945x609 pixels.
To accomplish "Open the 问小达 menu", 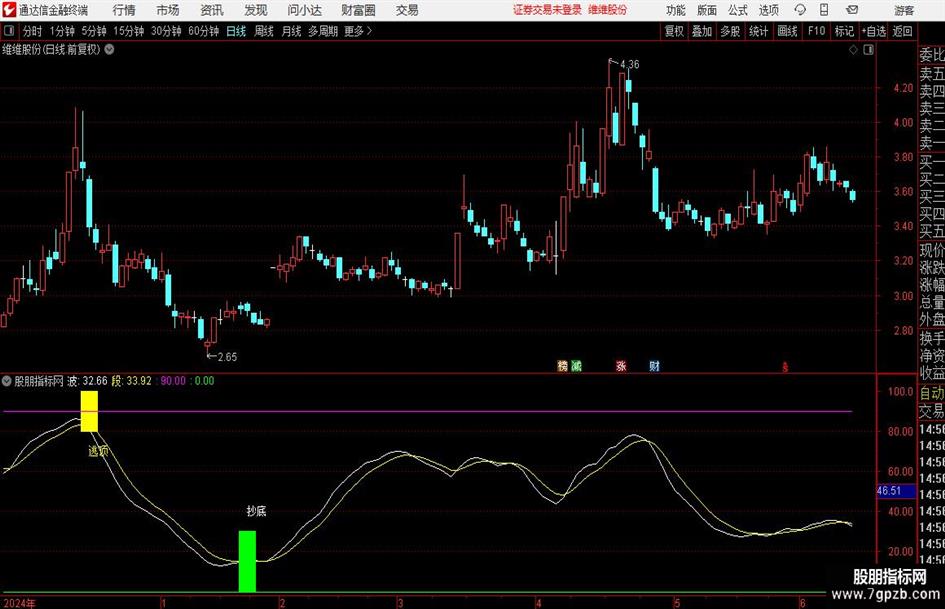I will 304,10.
